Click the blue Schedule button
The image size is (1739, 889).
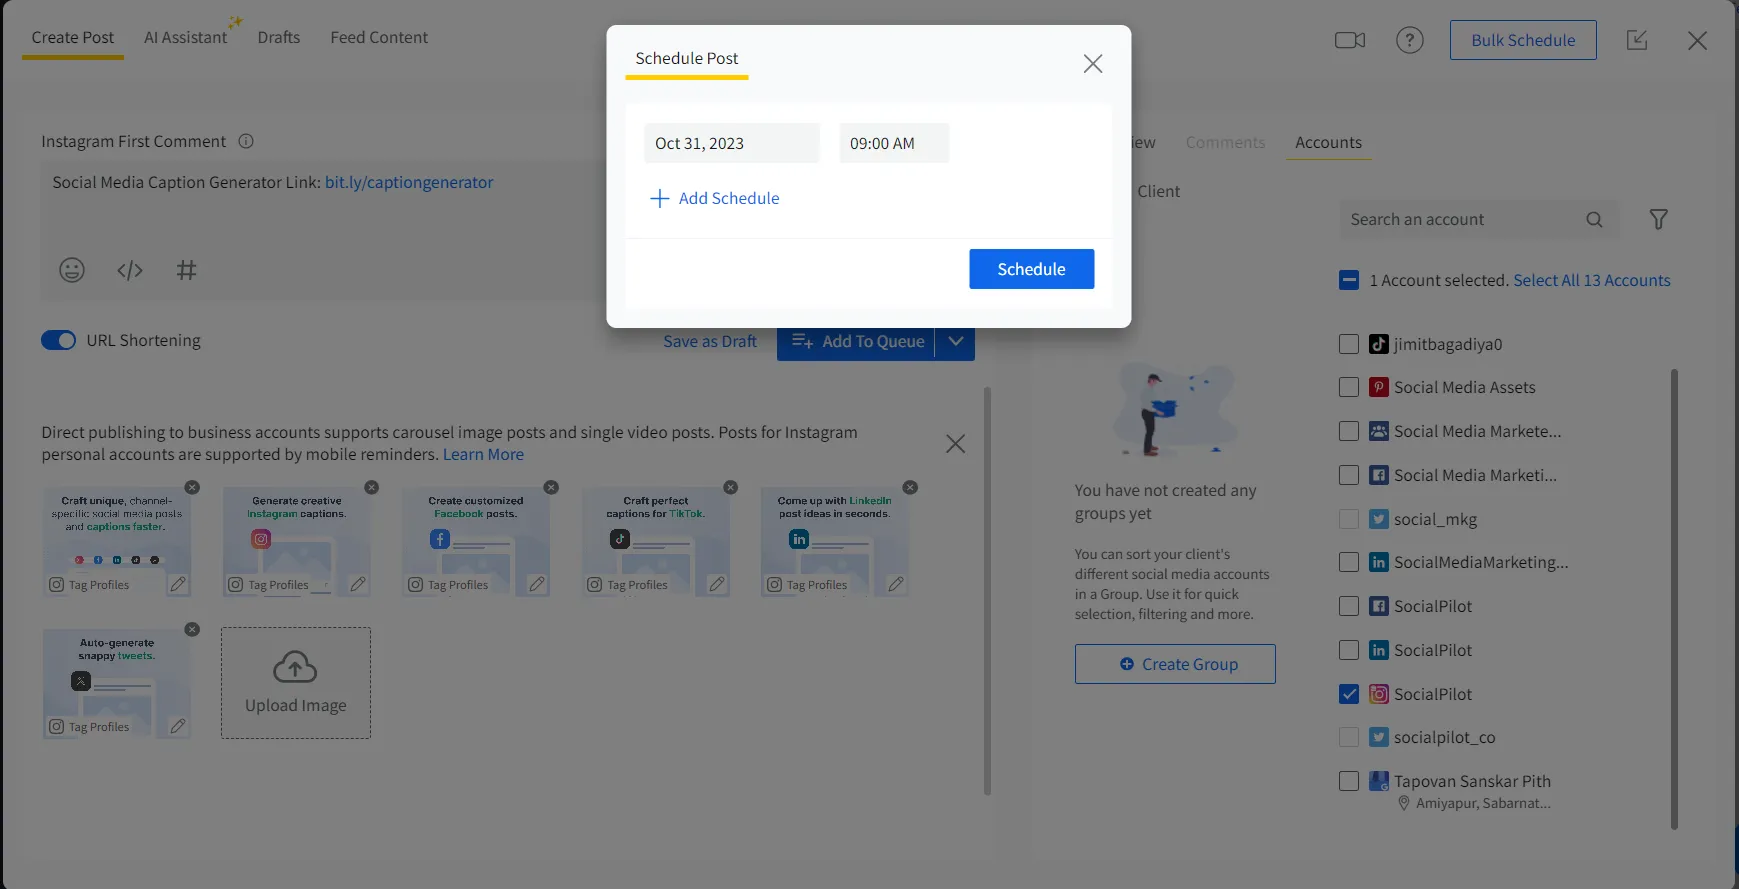pos(1031,269)
